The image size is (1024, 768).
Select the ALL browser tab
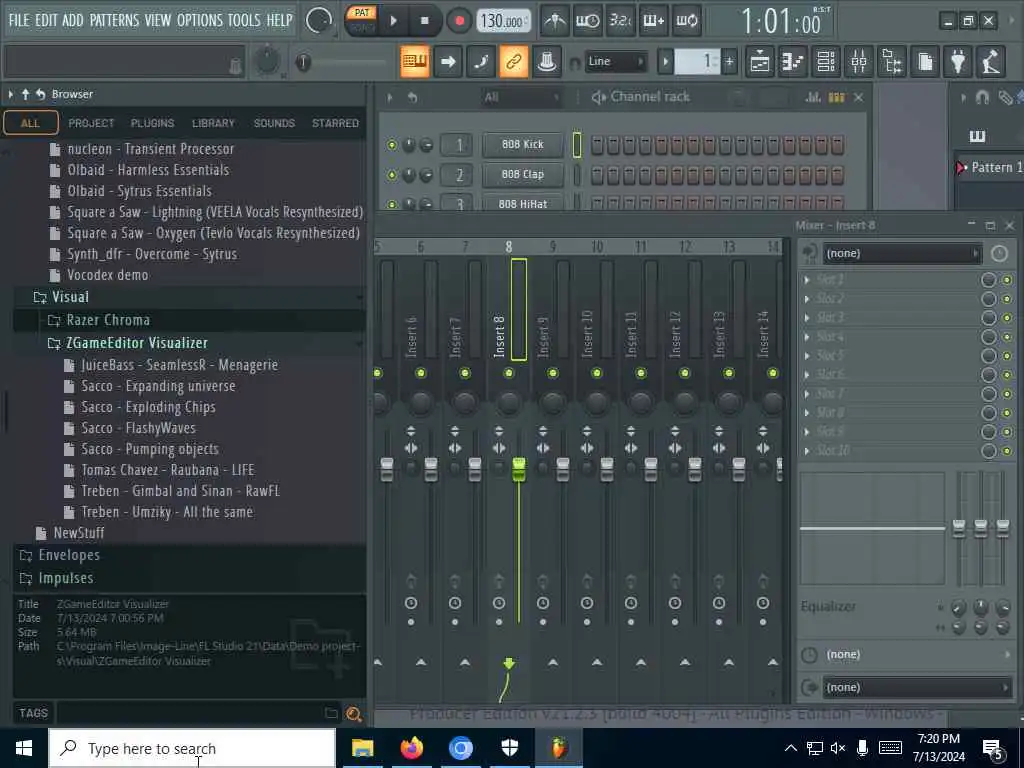coord(30,123)
